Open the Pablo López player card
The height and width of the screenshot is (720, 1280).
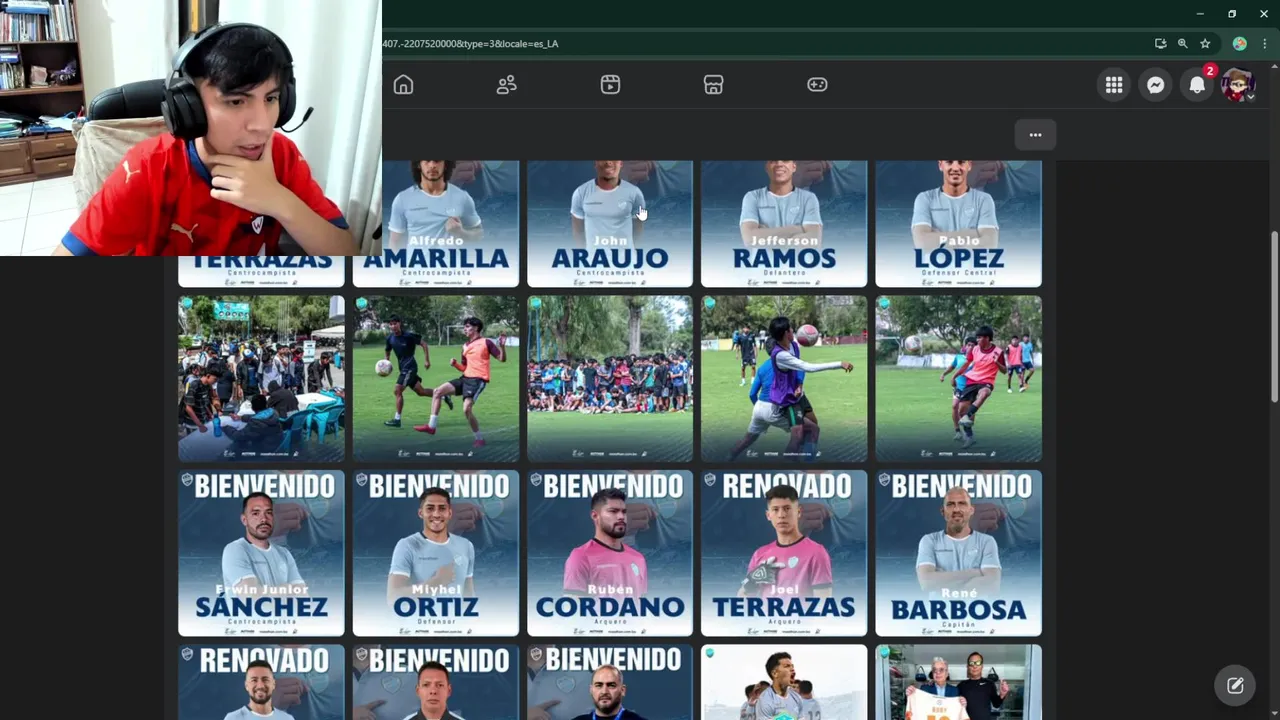(958, 224)
